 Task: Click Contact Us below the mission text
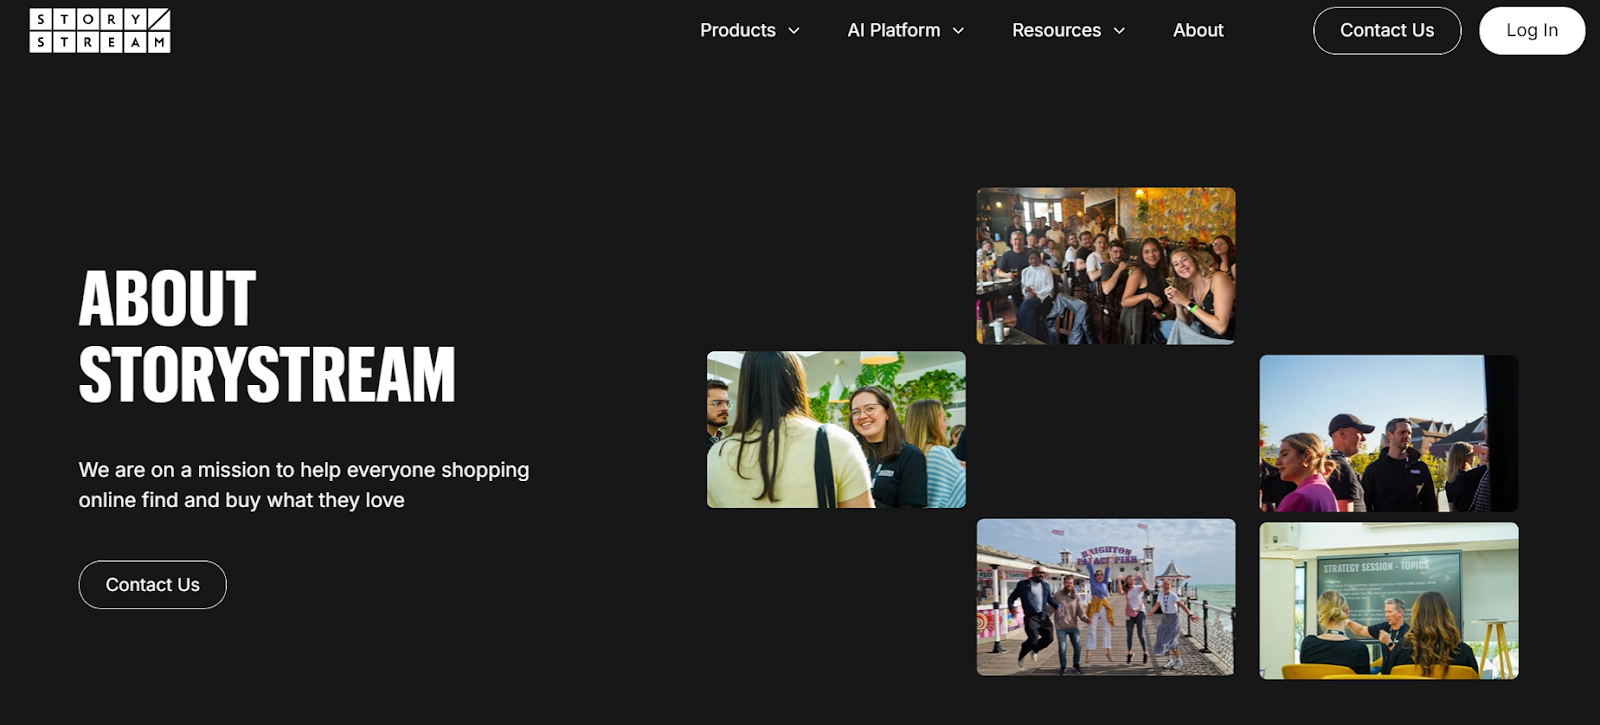coord(153,585)
